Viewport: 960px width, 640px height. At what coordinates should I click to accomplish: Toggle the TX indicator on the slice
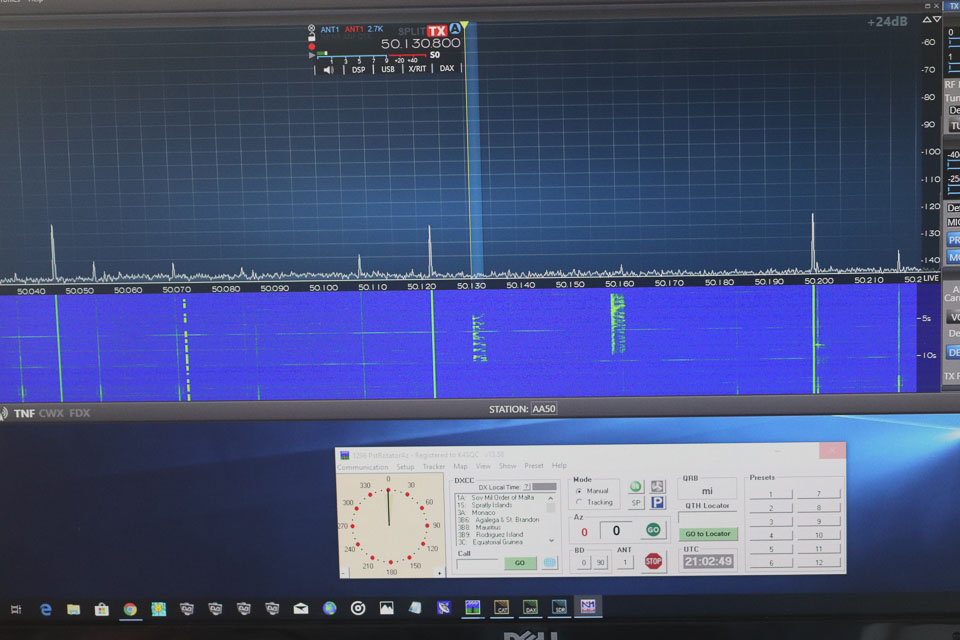[437, 31]
